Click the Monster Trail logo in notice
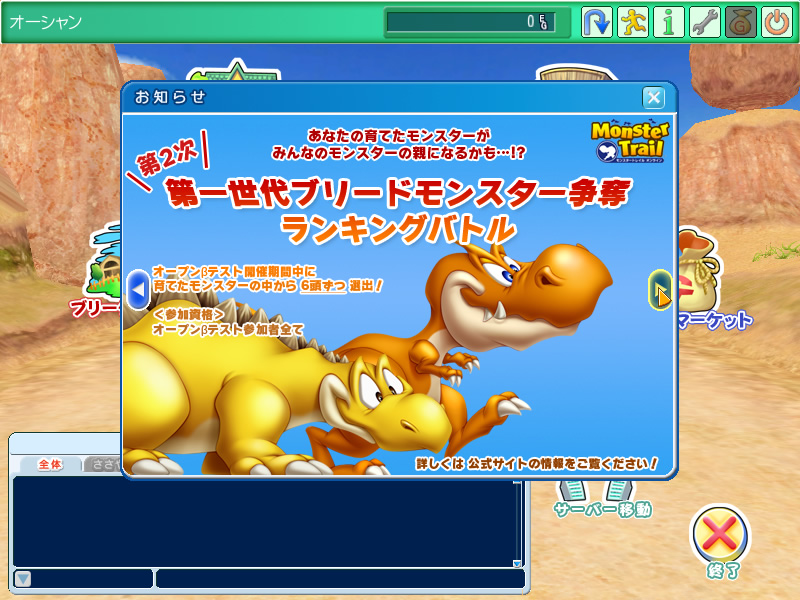Image resolution: width=800 pixels, height=600 pixels. pyautogui.click(x=630, y=142)
